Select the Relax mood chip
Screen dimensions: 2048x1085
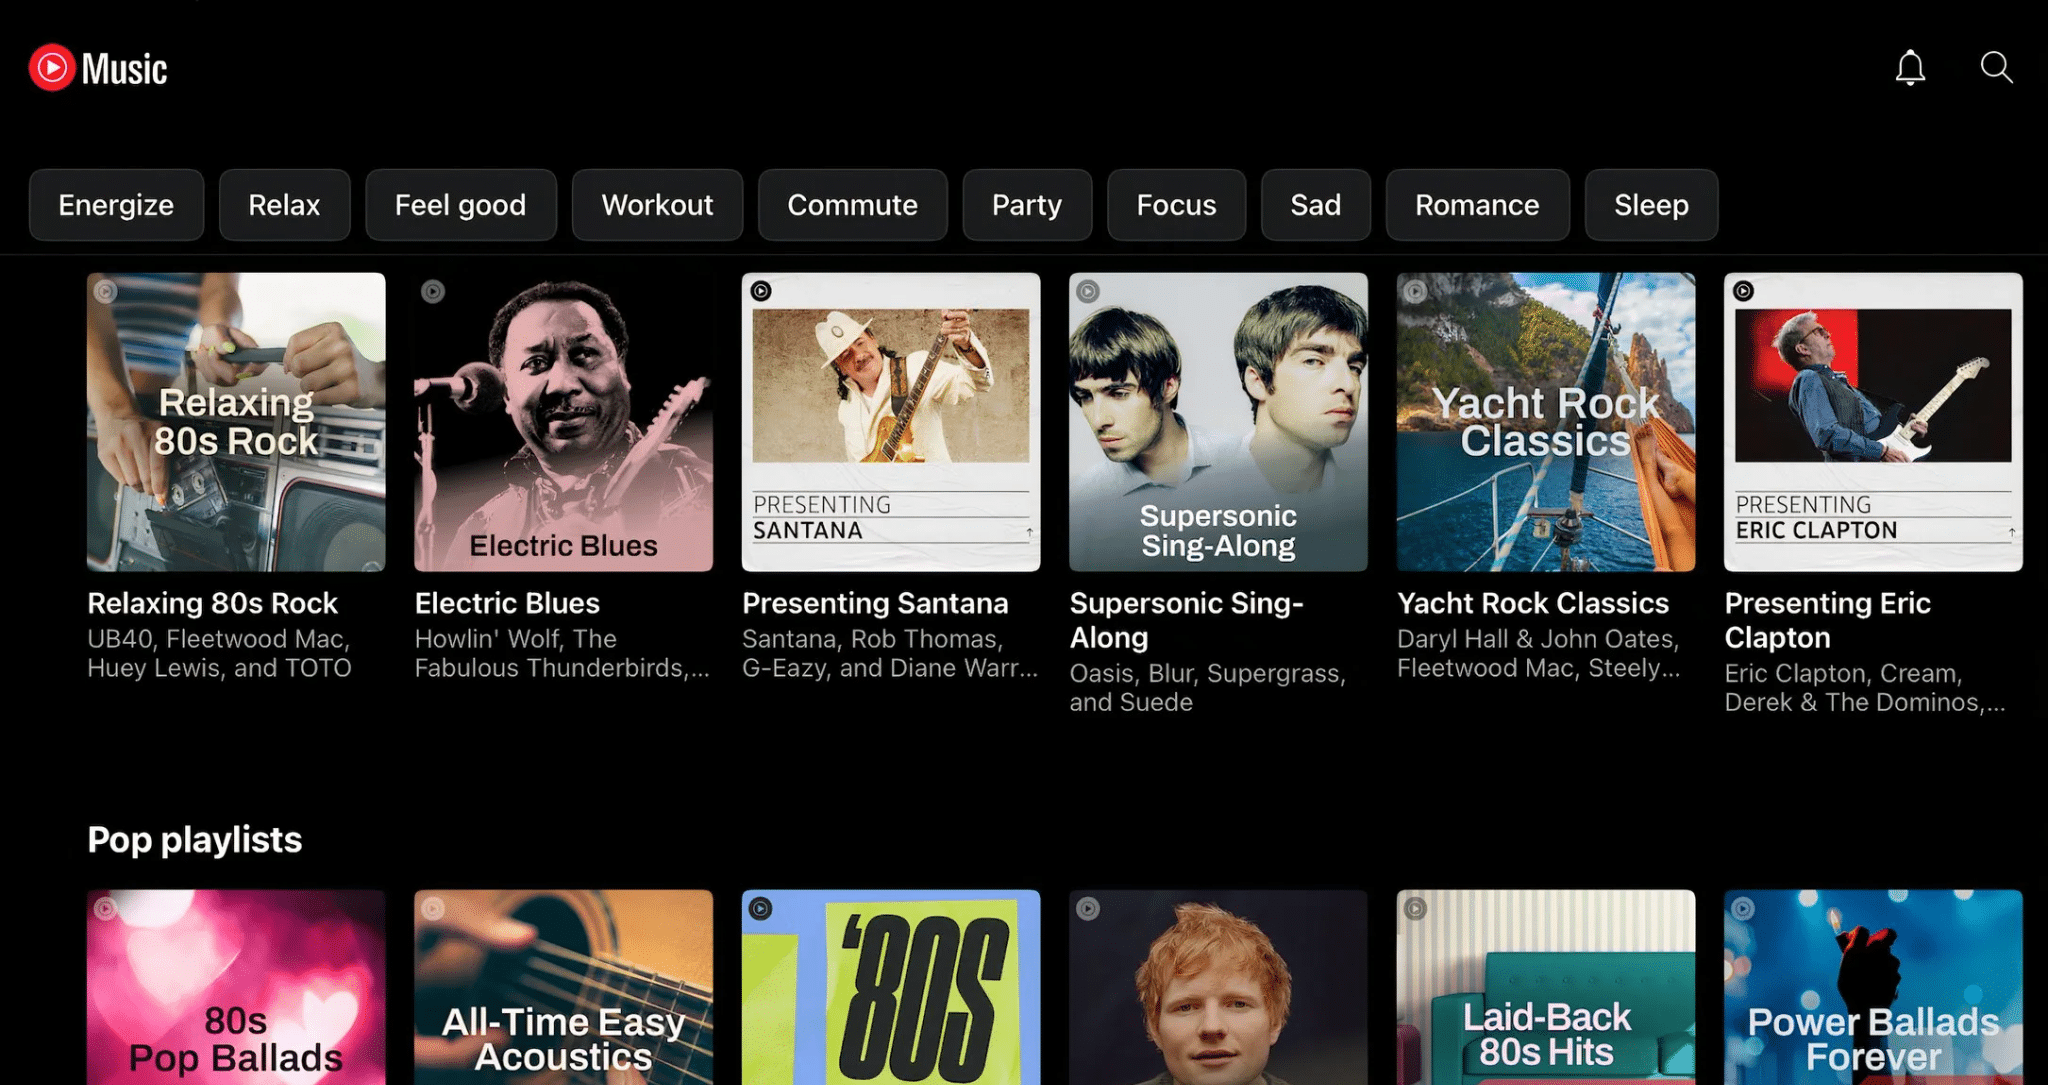point(284,205)
